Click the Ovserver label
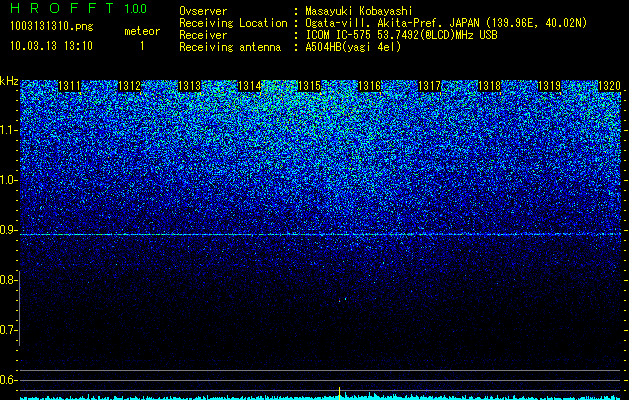Image resolution: width=629 pixels, height=400 pixels. point(203,11)
